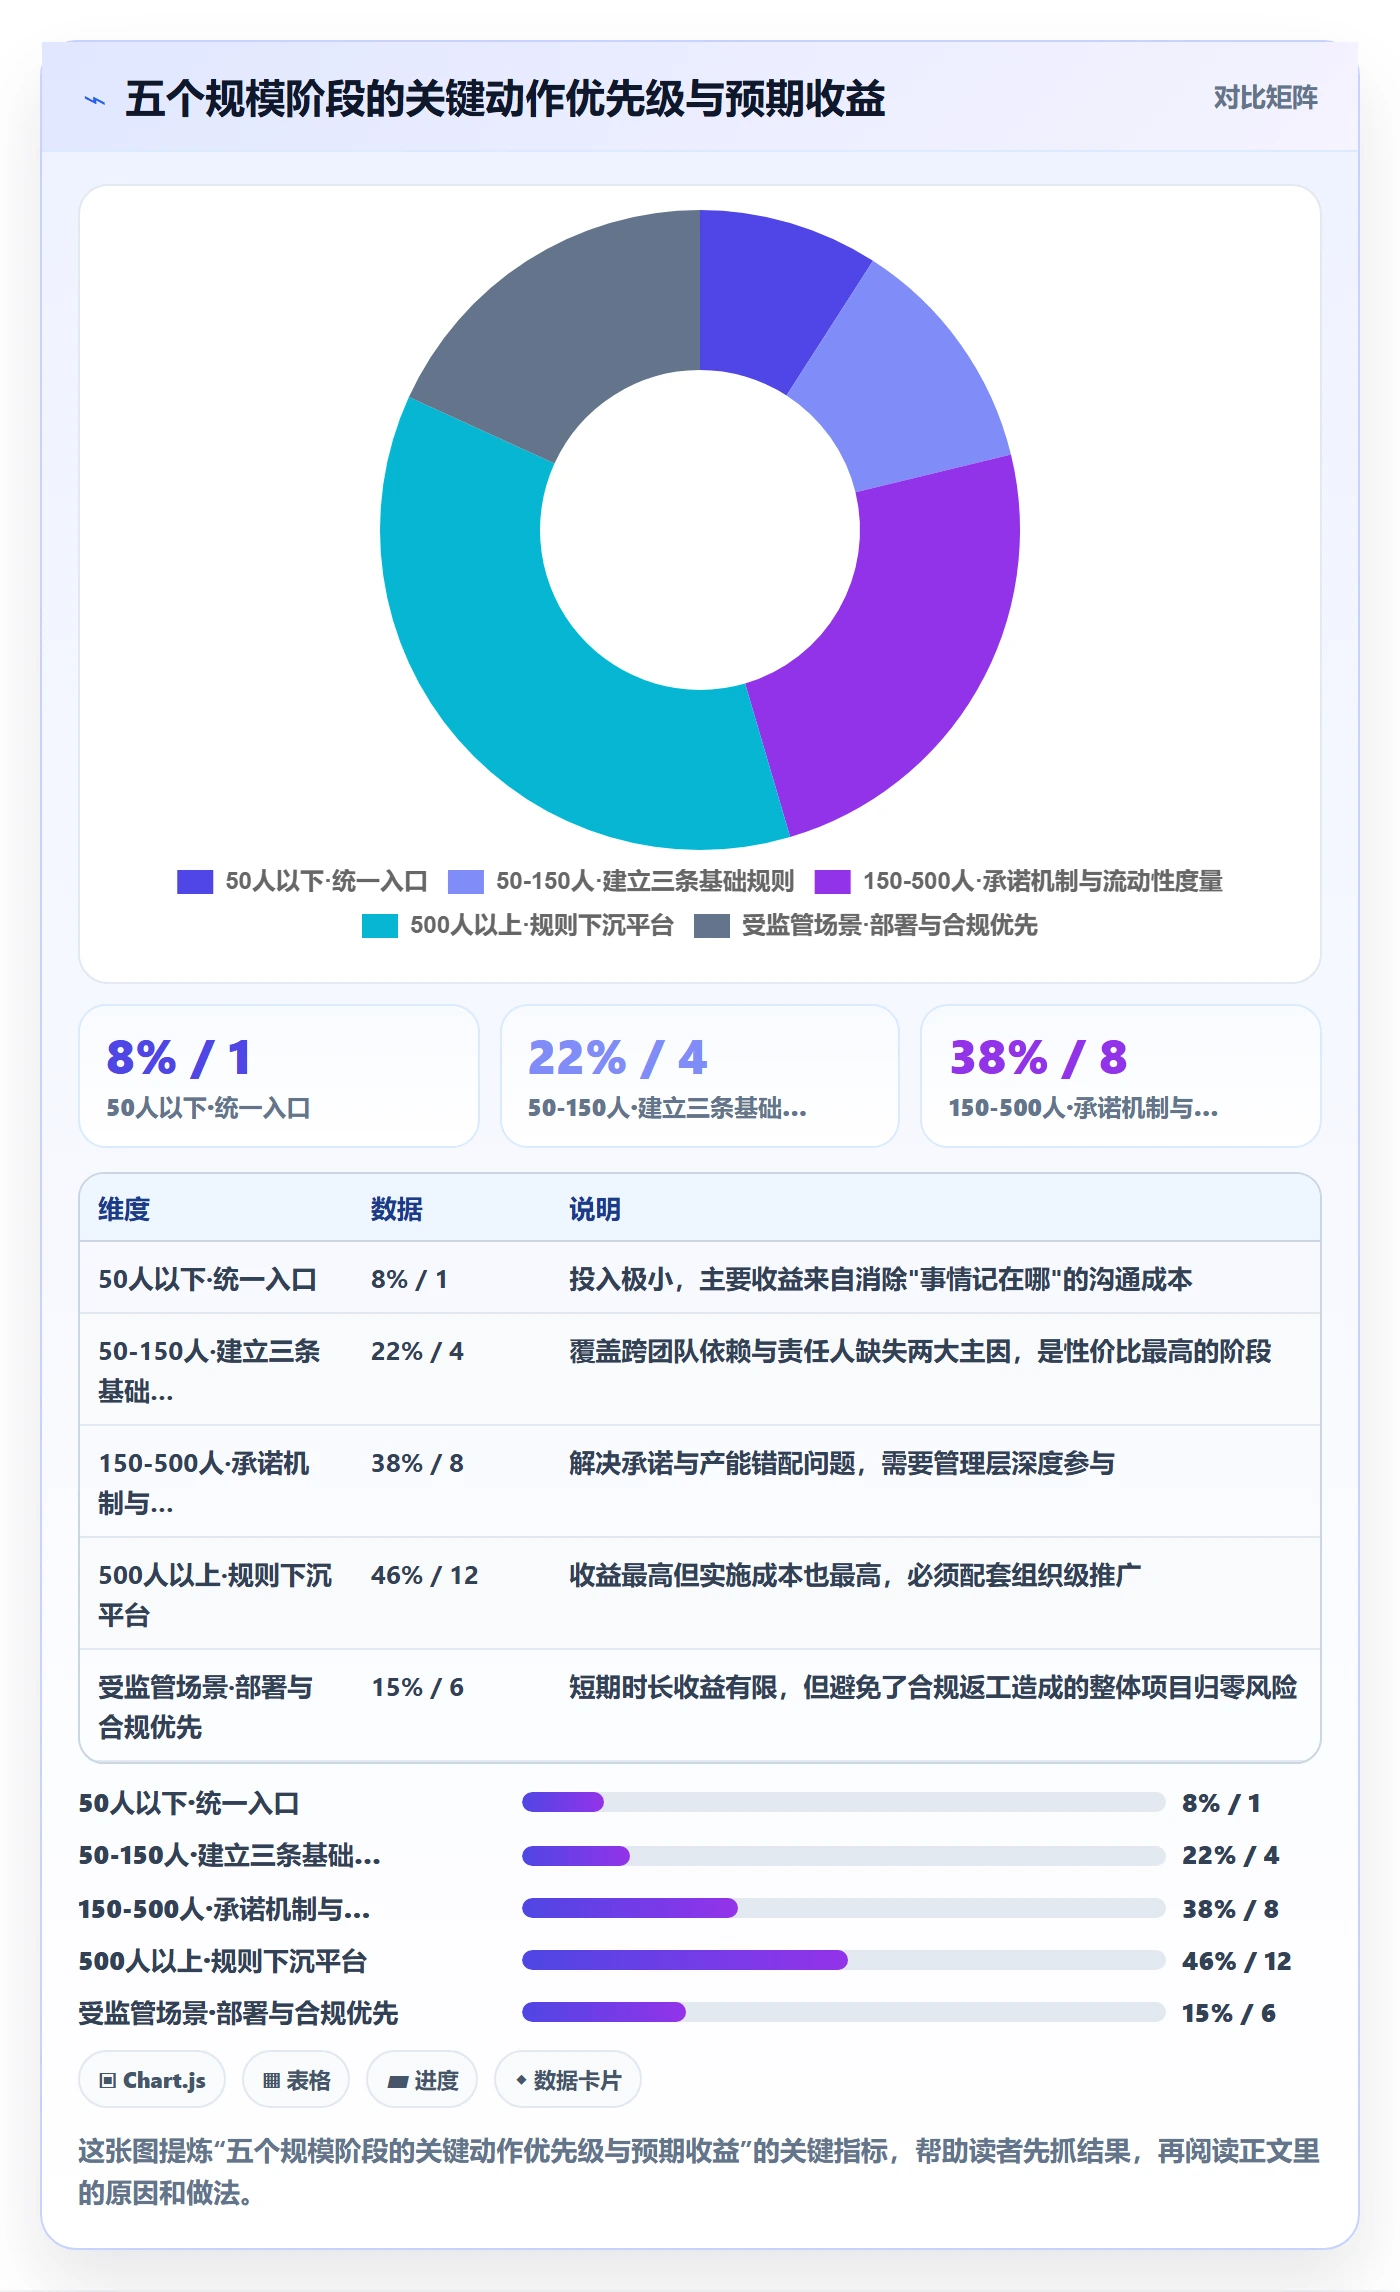Image resolution: width=1400 pixels, height=2292 pixels.
Task: Select the 8% / 1 table cell
Action: pyautogui.click(x=409, y=1279)
